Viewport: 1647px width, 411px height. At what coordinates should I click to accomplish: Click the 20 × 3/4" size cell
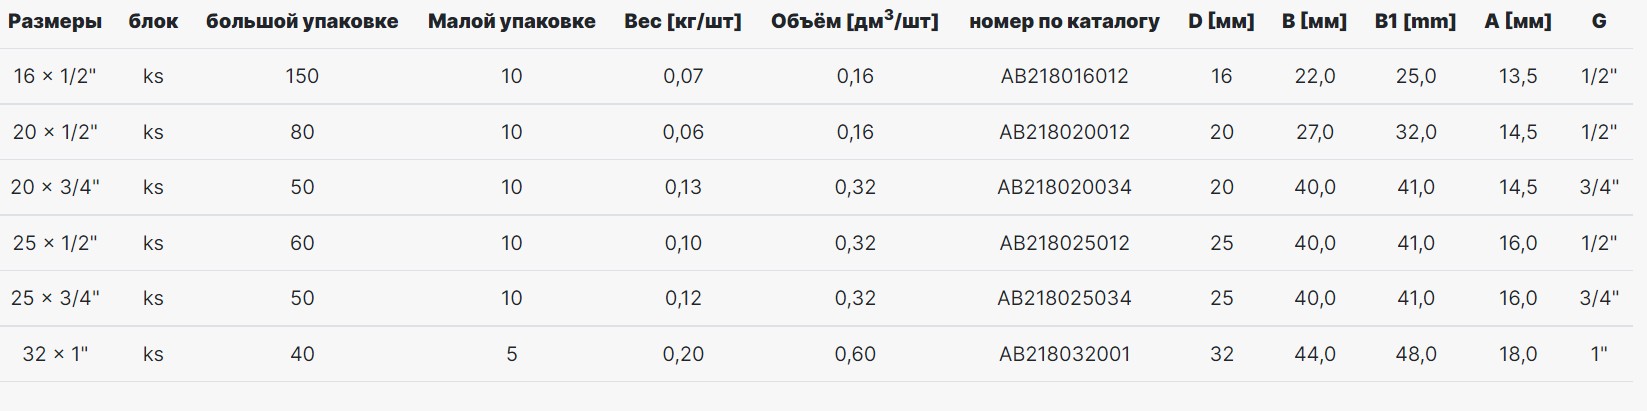click(x=55, y=187)
